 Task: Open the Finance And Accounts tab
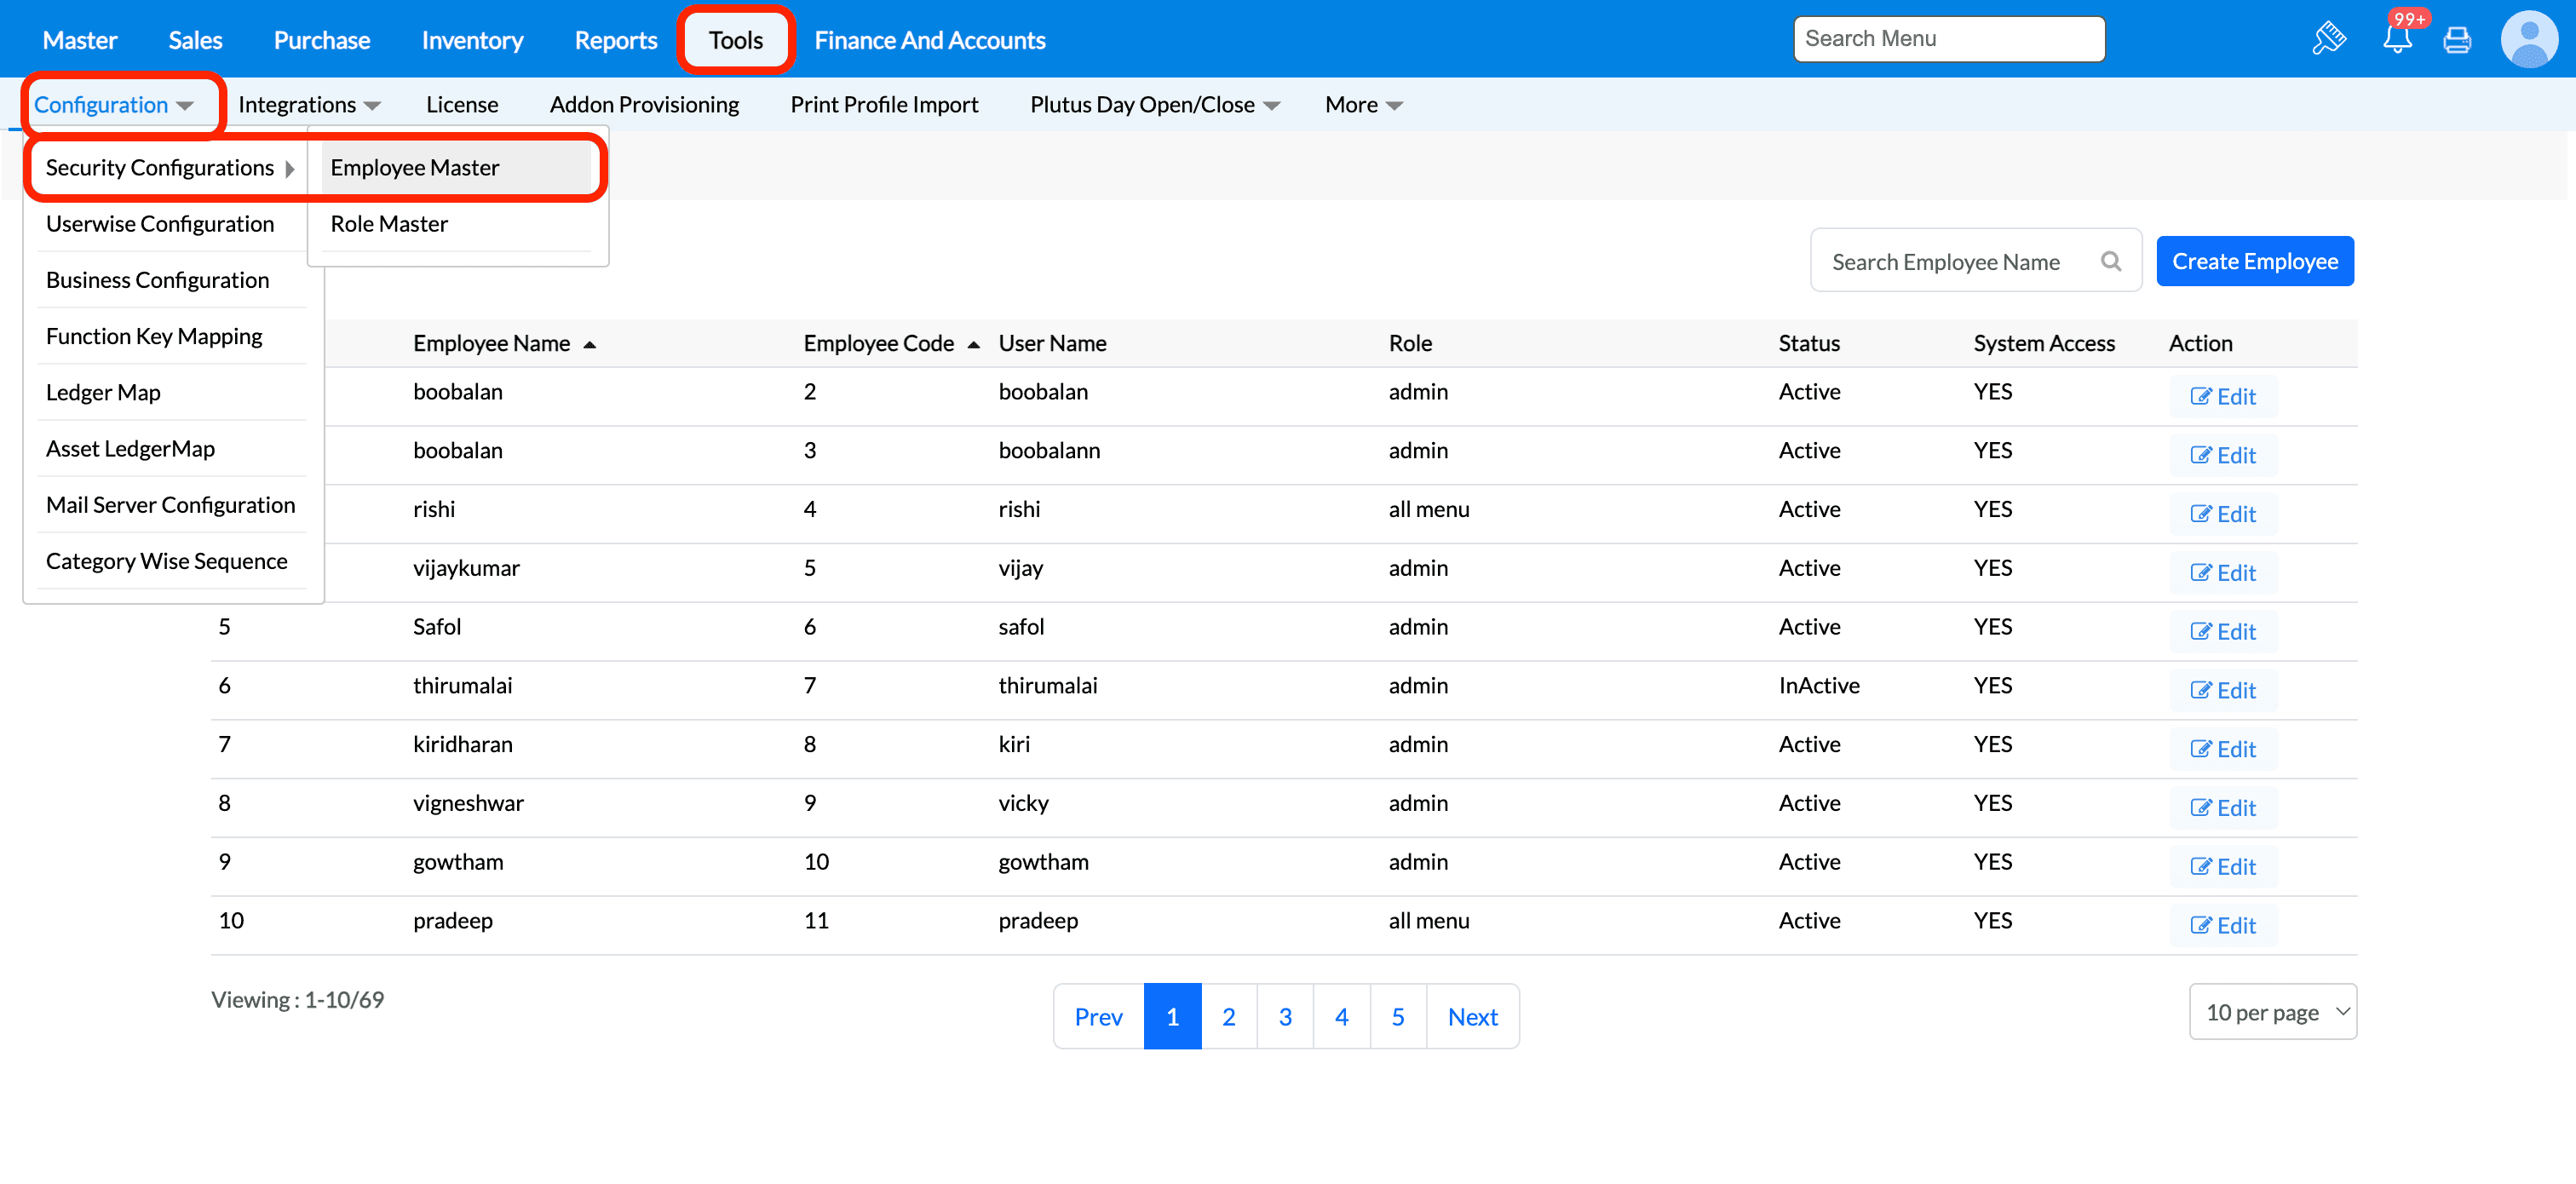[x=929, y=40]
